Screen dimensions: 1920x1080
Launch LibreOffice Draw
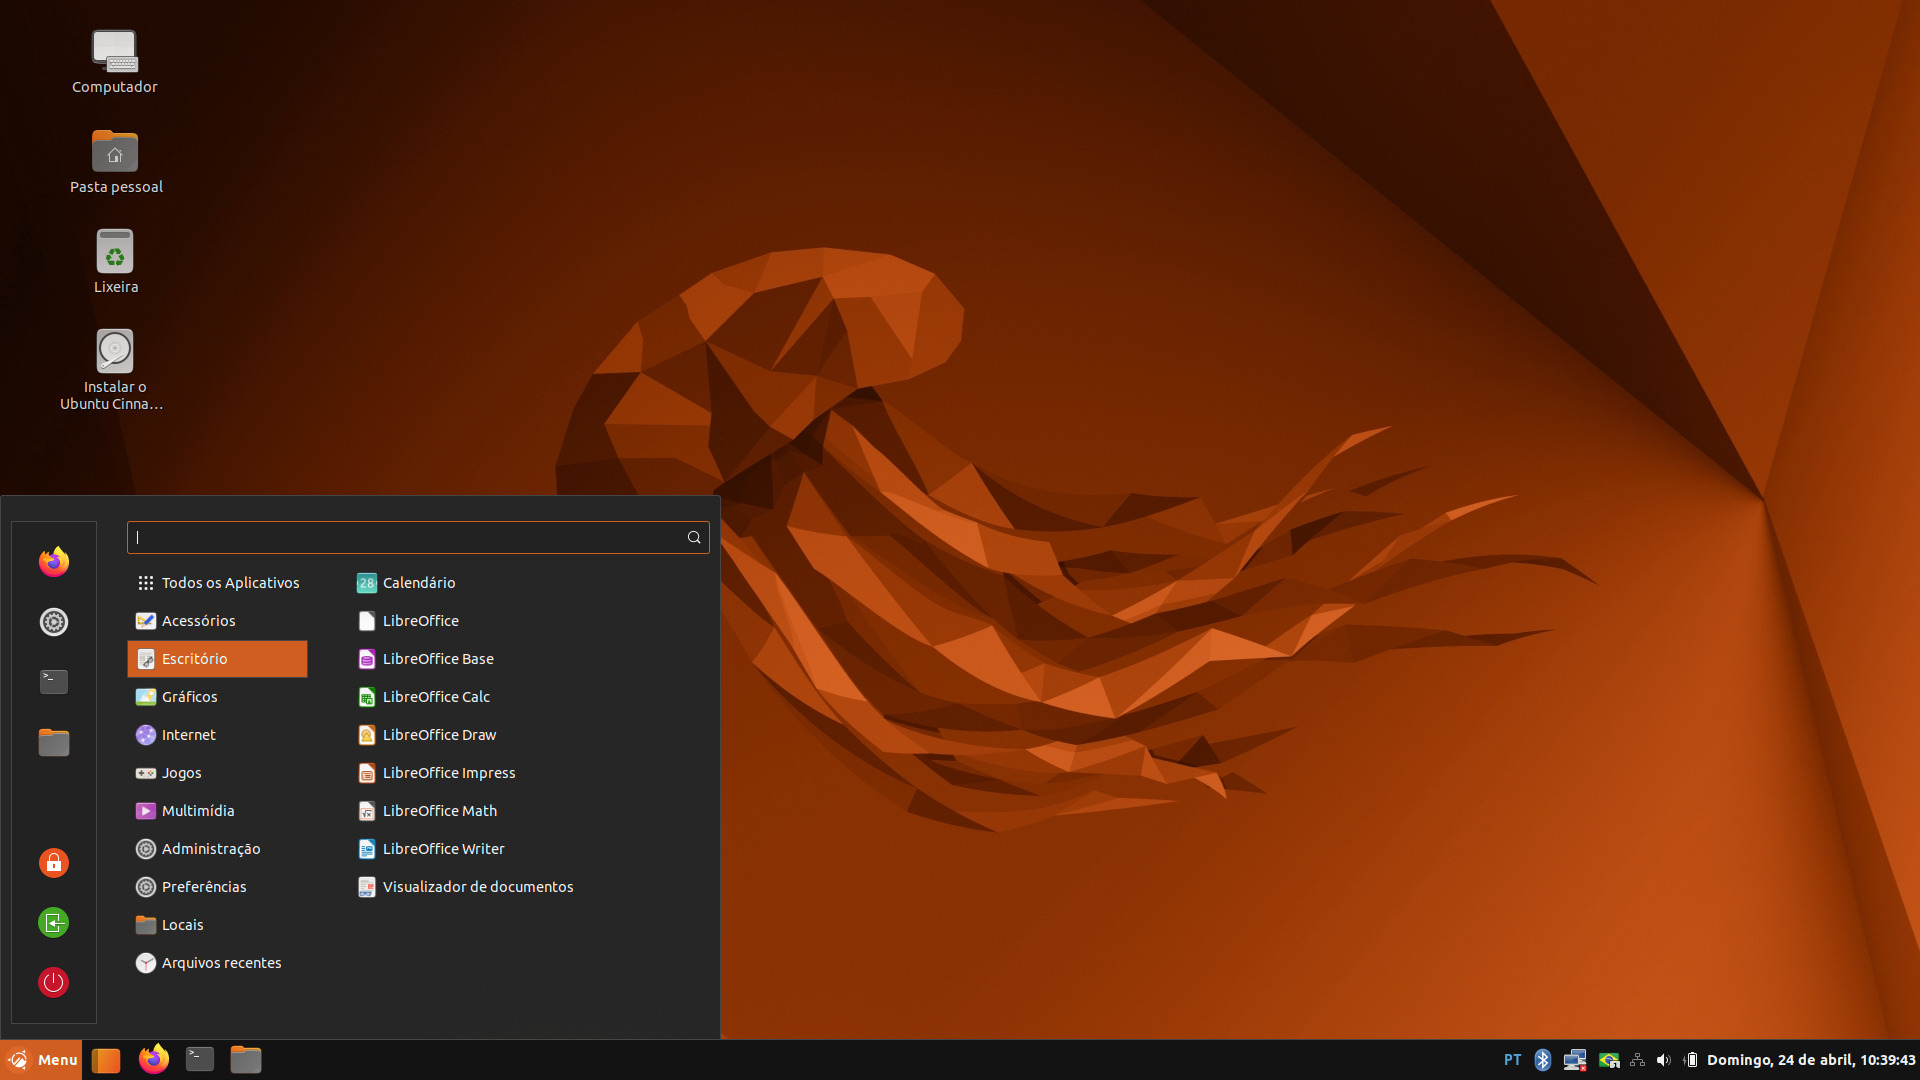[426, 735]
